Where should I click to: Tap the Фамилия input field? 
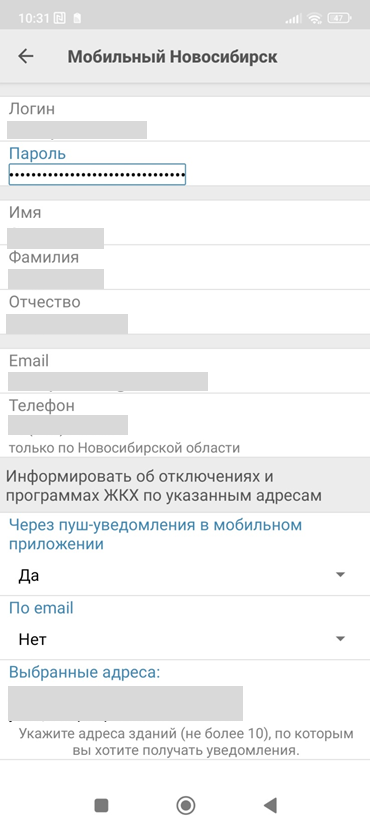56,279
